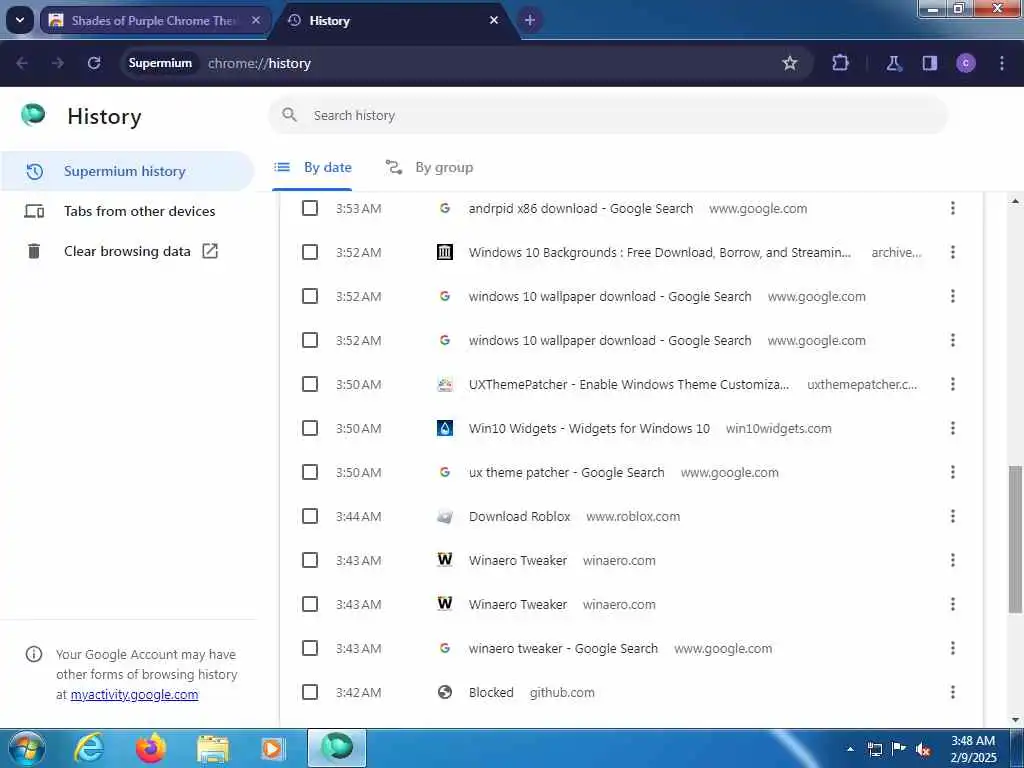
Task: Tick the ux theme patcher search checkbox
Action: coord(310,472)
